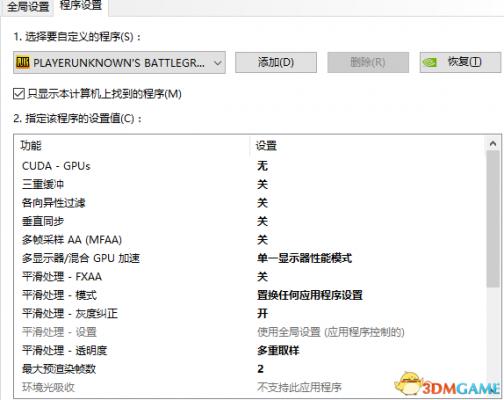Select the 三重缓冲 setting row
The width and height of the screenshot is (504, 400).
[x=250, y=184]
